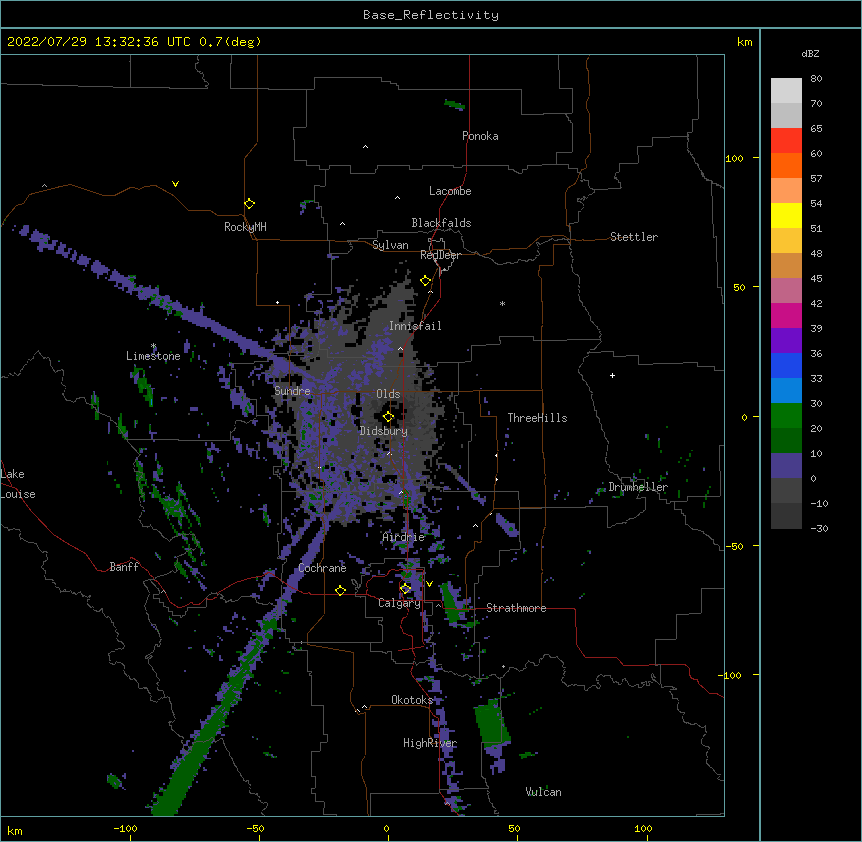Click the light gray 80 dBZ legend swatch

click(786, 91)
